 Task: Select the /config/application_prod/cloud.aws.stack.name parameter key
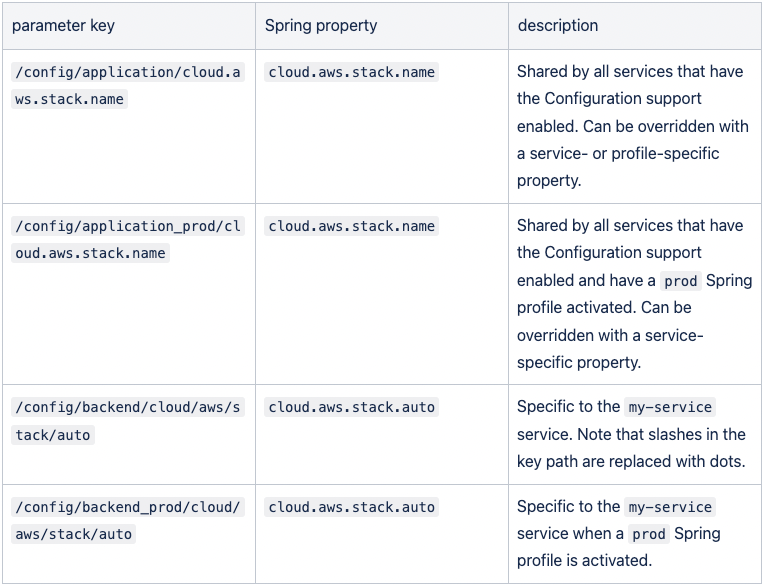[x=127, y=239]
